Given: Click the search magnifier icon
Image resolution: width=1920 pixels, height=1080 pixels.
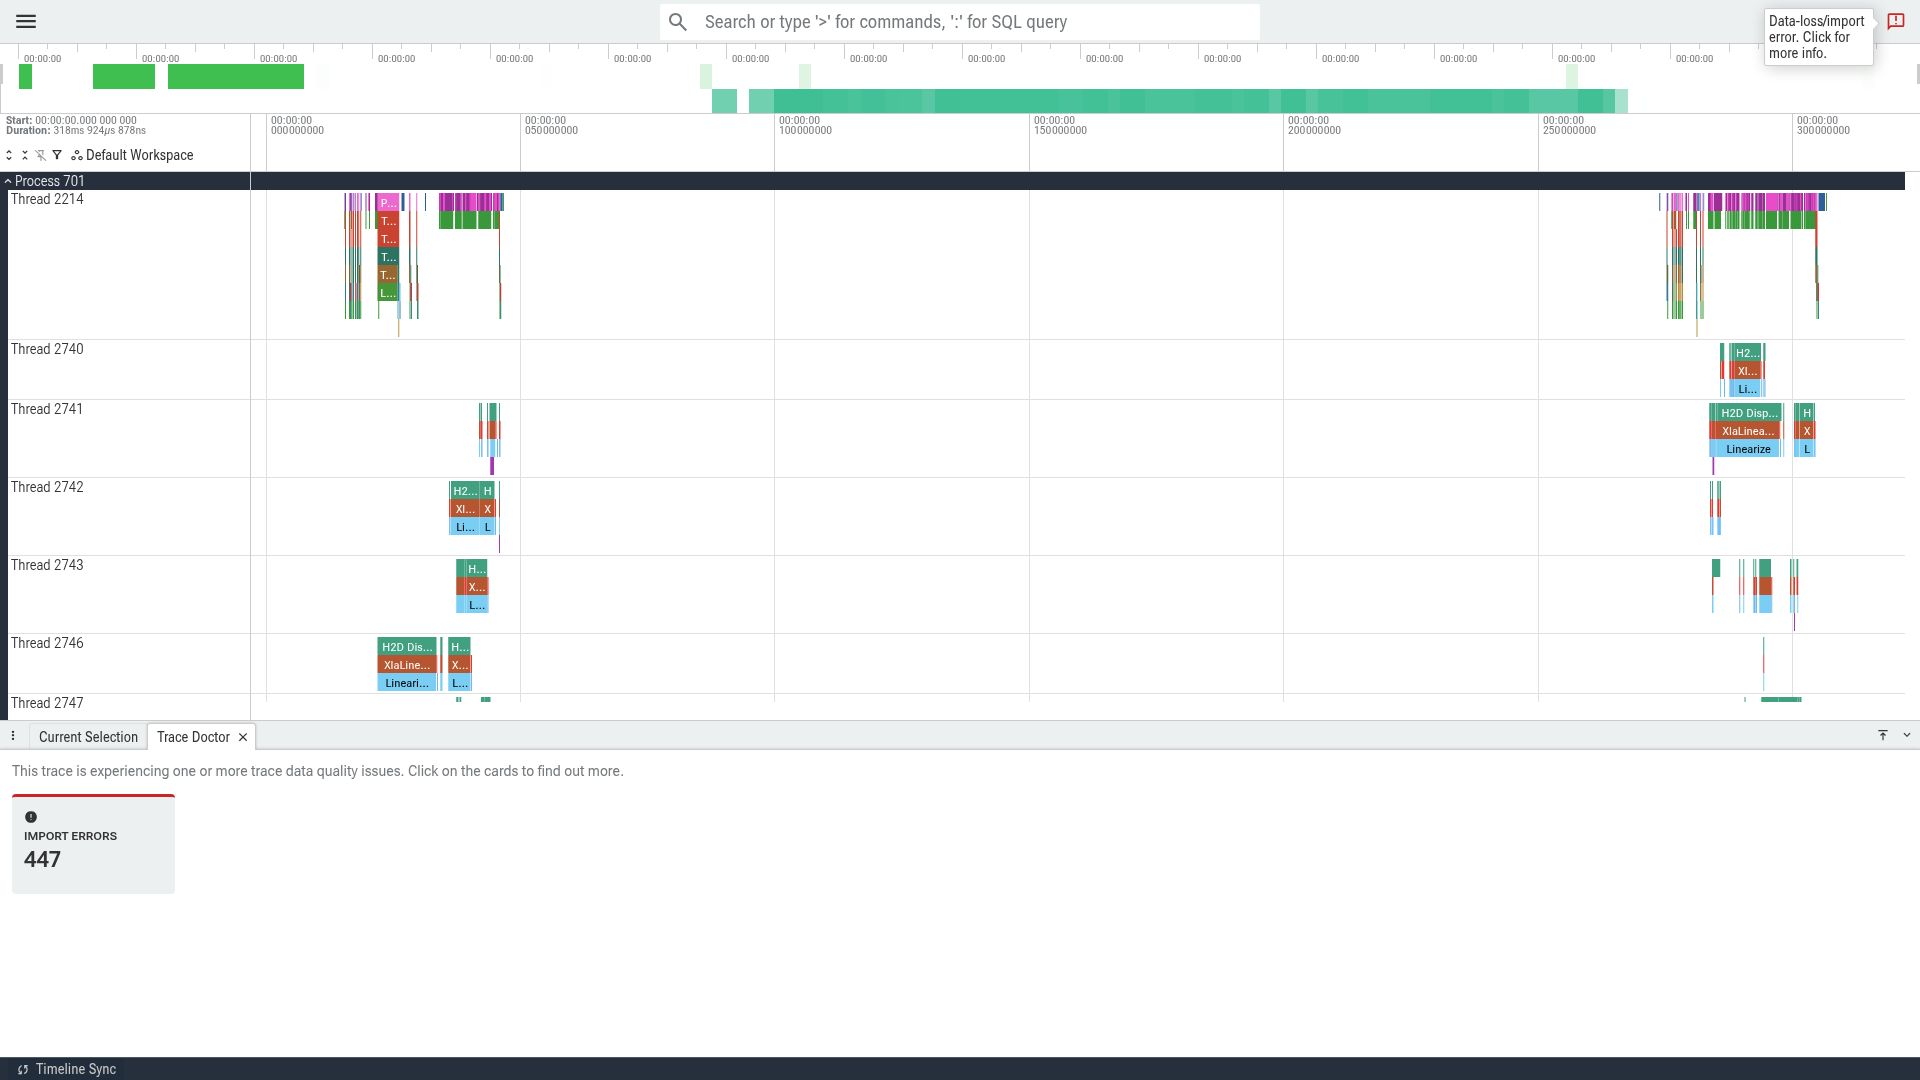Looking at the screenshot, I should (x=678, y=22).
